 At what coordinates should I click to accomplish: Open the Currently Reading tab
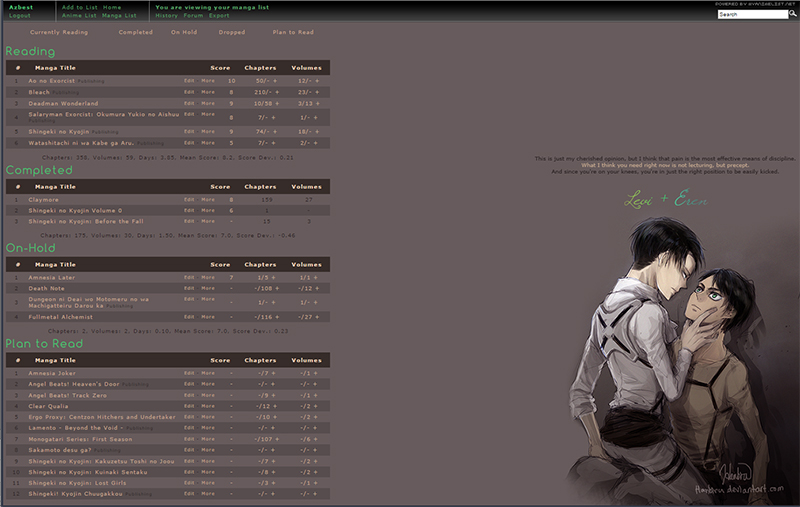click(59, 32)
